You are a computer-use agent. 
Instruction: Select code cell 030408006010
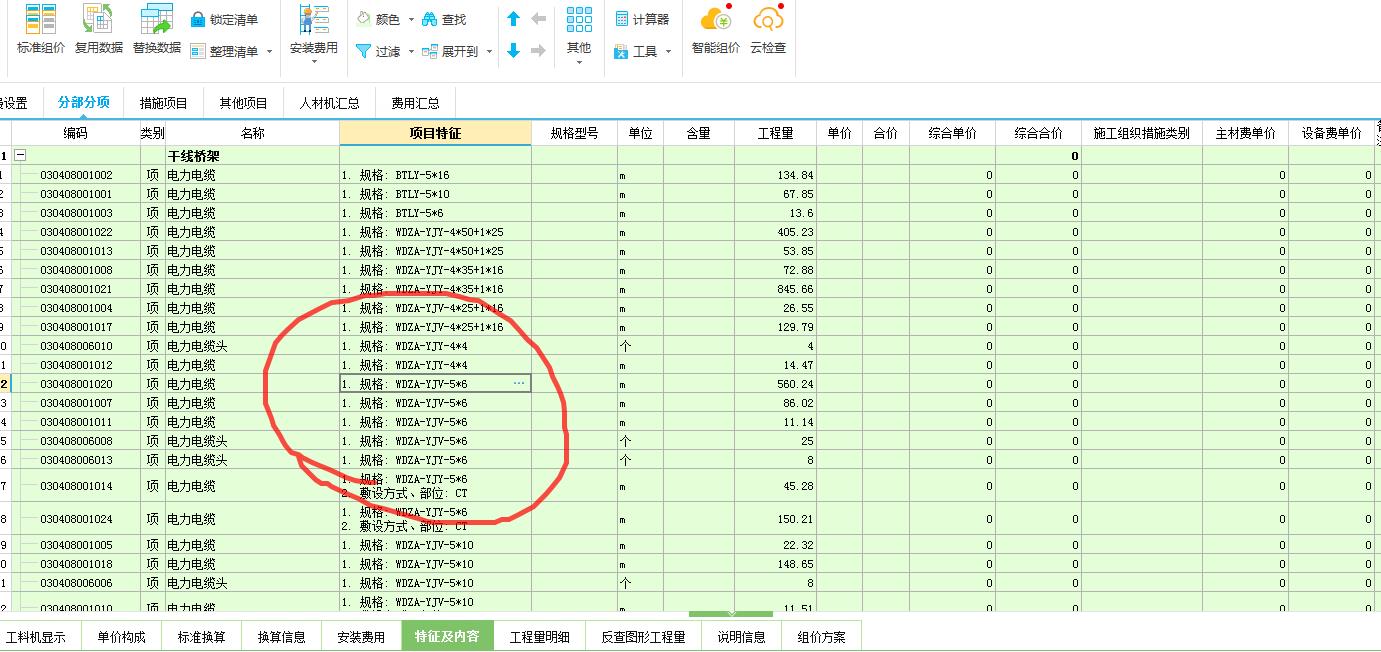coord(76,346)
